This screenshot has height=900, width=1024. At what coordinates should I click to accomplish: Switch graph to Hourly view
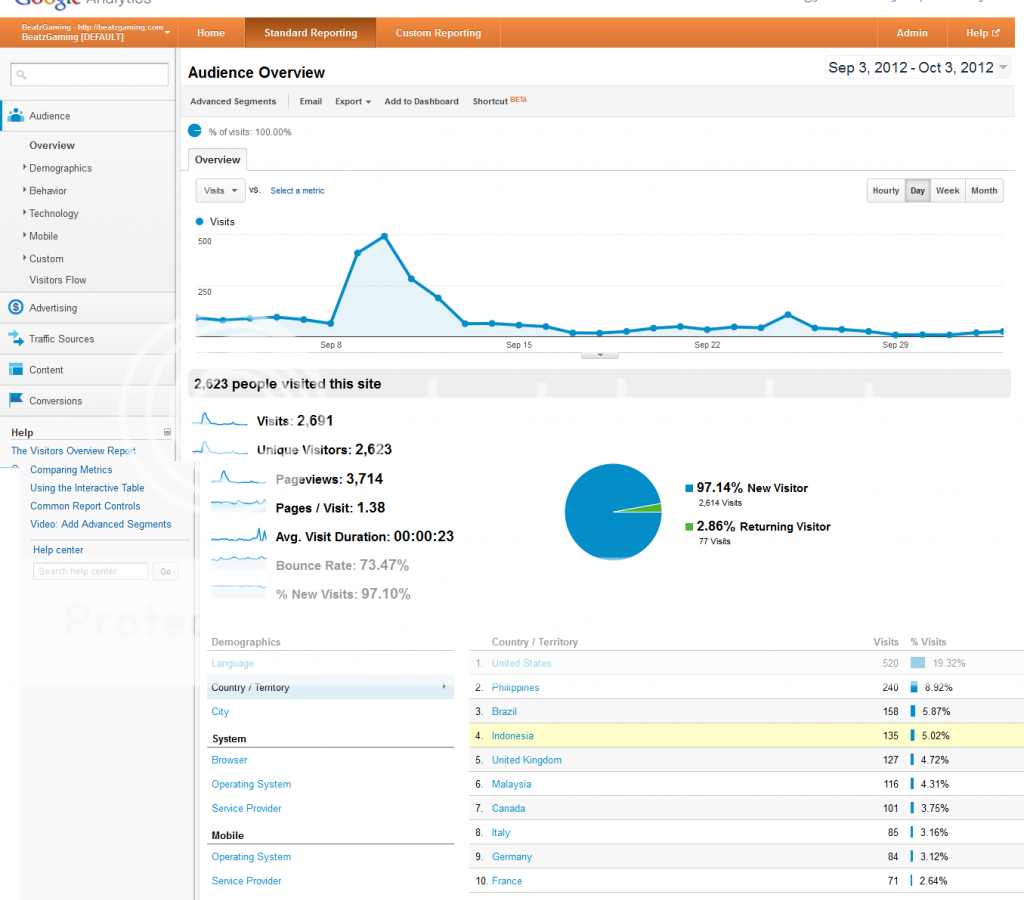pos(885,191)
